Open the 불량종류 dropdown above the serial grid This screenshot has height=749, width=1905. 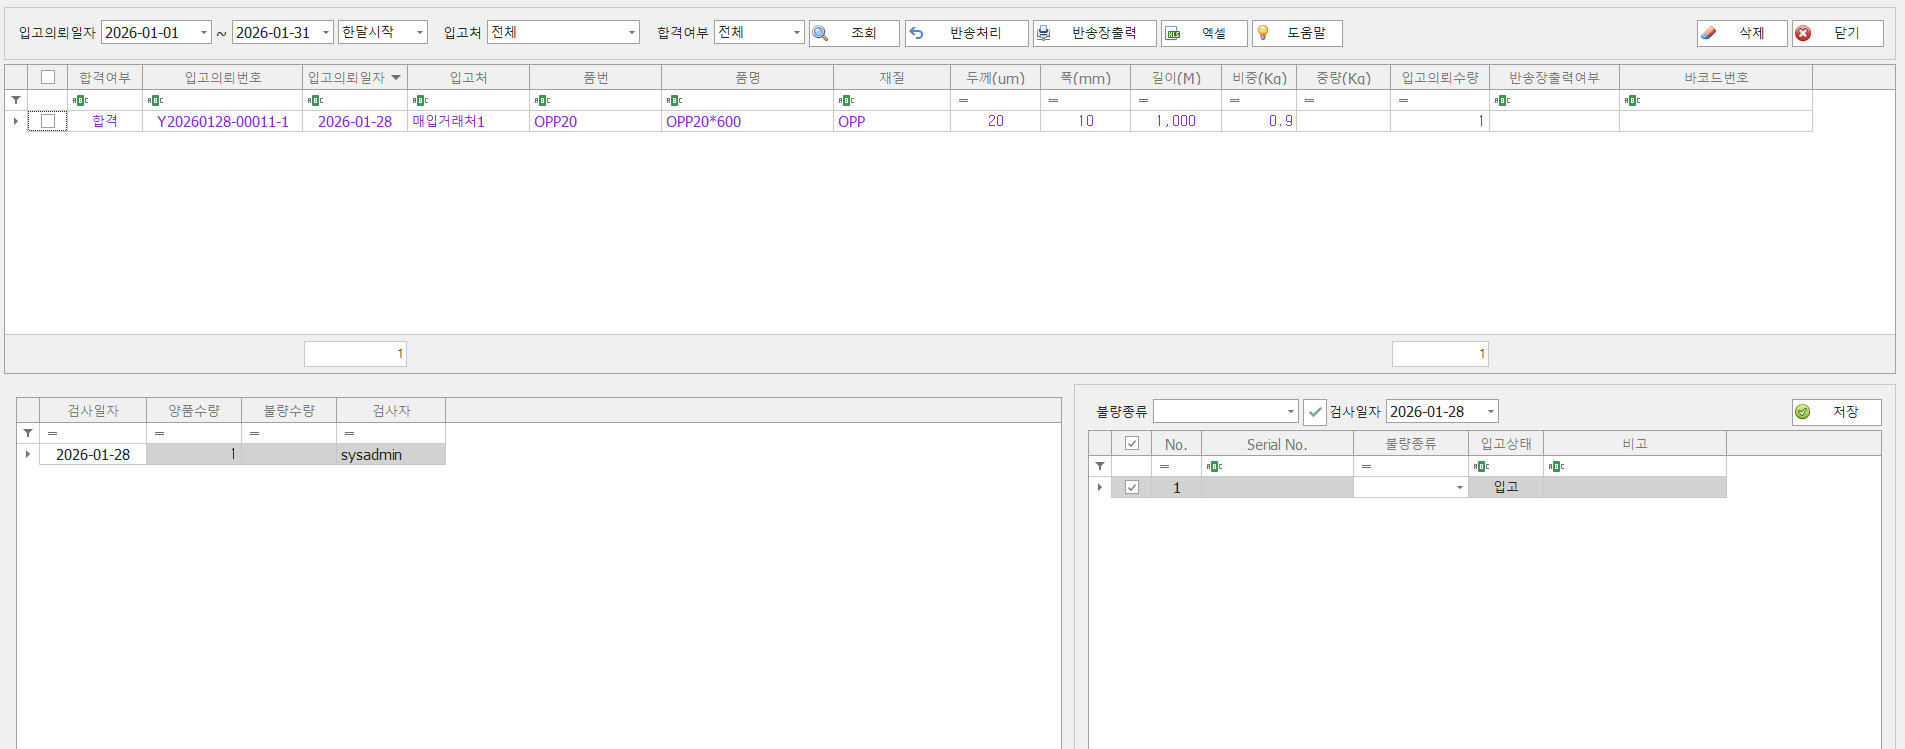click(1289, 412)
